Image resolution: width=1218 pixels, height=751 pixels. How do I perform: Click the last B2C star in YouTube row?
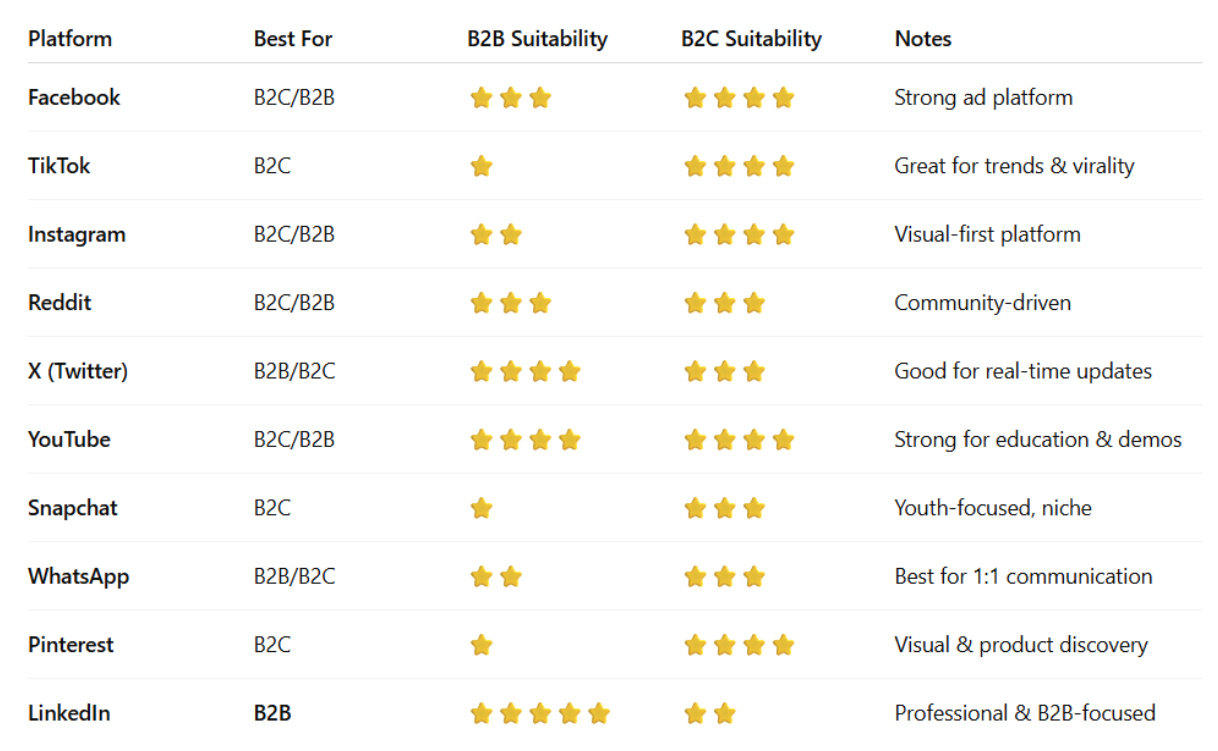(x=784, y=440)
